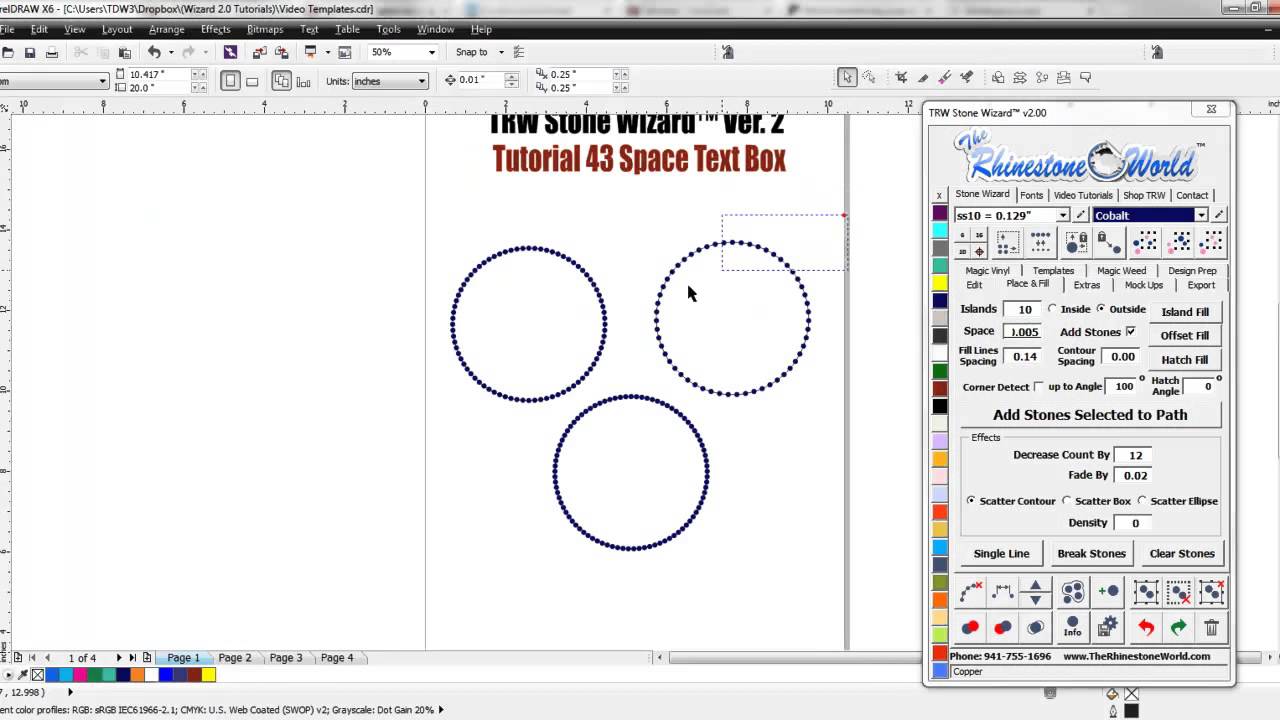Click the pencil icon beside stone size
This screenshot has height=720, width=1280.
(x=1080, y=215)
